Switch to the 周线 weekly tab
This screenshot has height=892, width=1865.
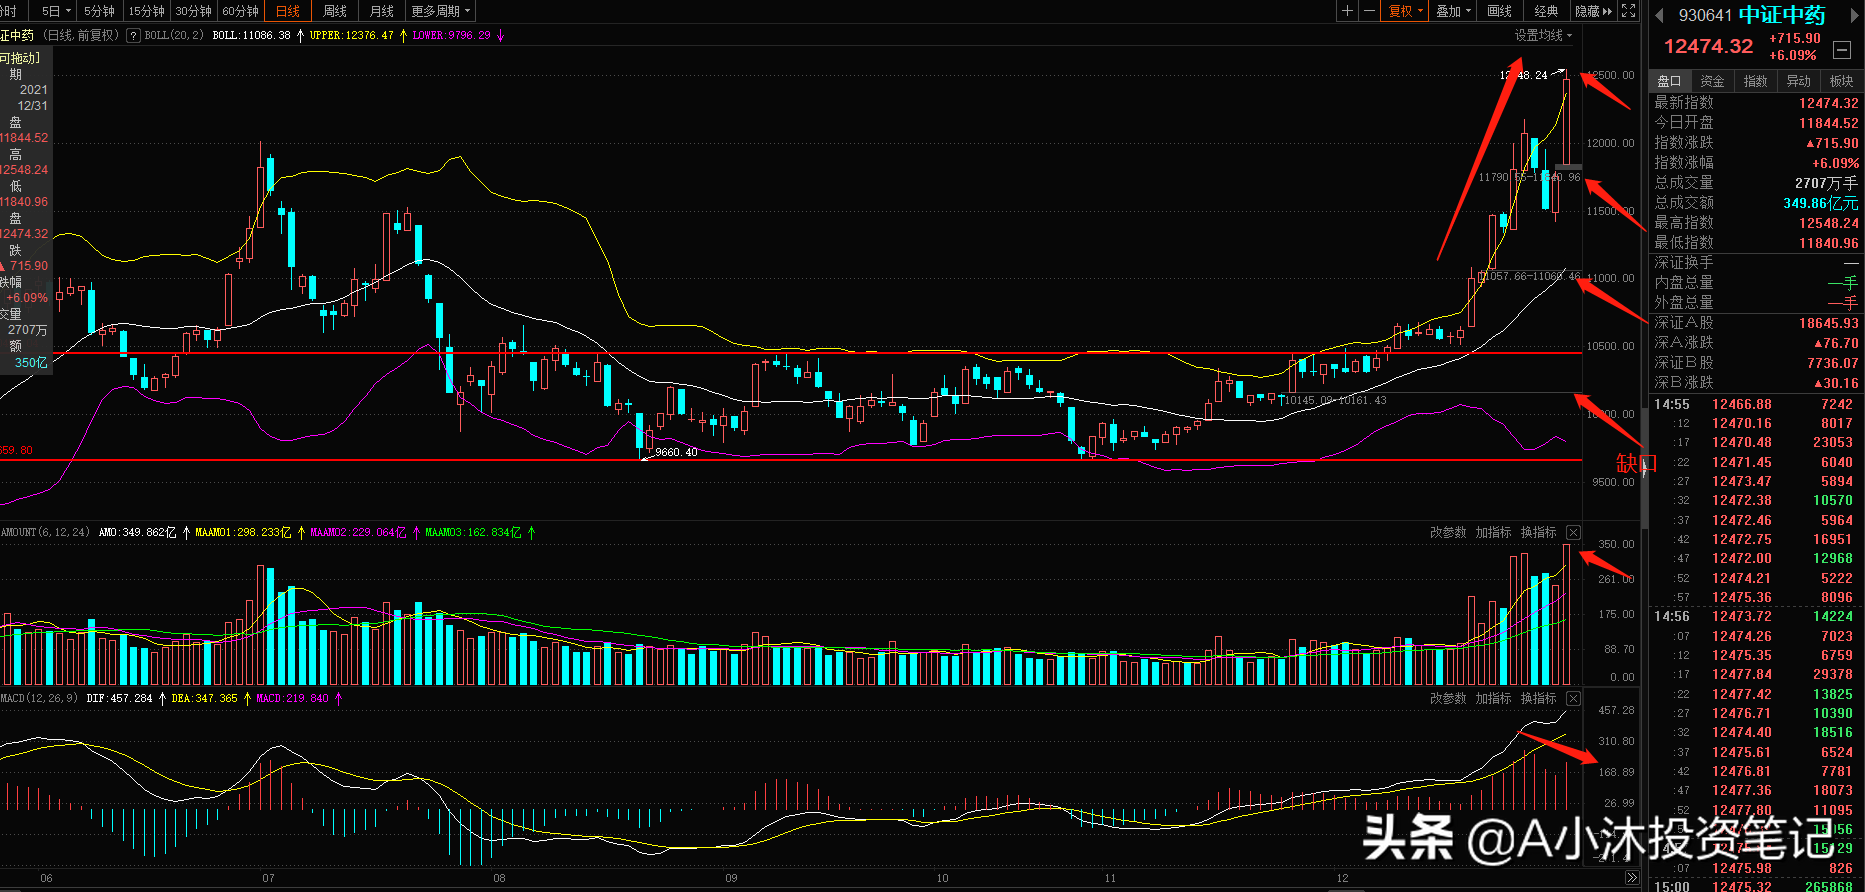coord(335,11)
